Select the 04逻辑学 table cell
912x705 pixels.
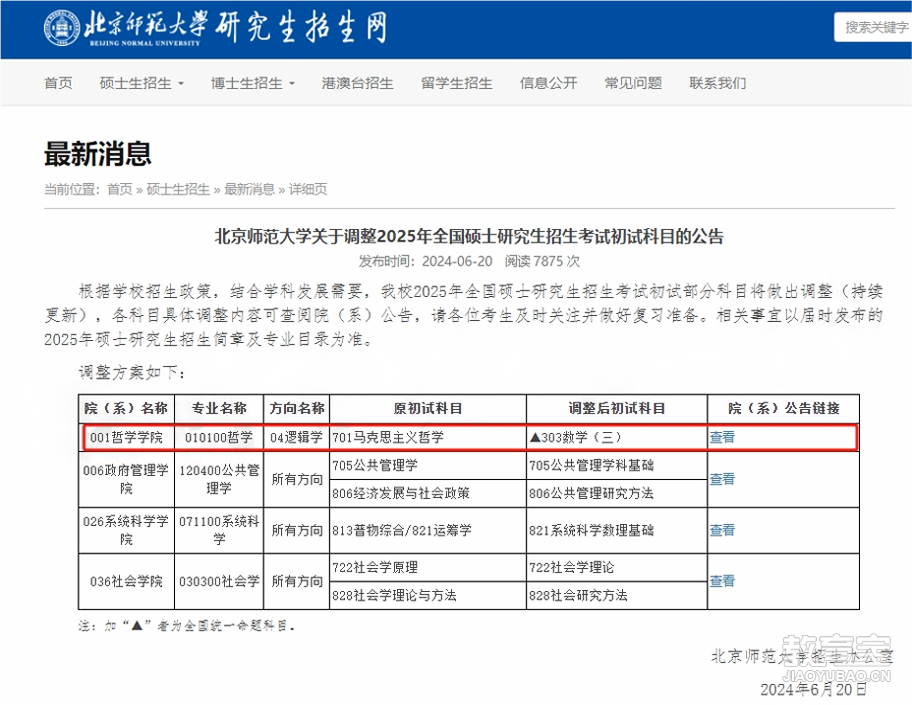[297, 437]
